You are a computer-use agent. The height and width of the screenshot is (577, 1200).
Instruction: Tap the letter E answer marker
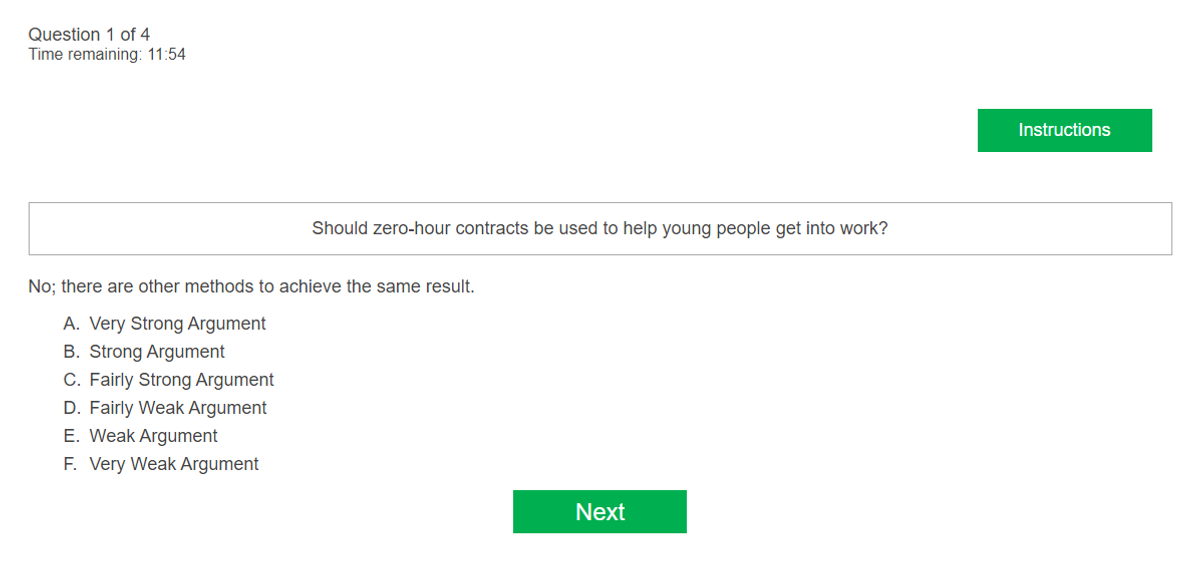click(70, 436)
